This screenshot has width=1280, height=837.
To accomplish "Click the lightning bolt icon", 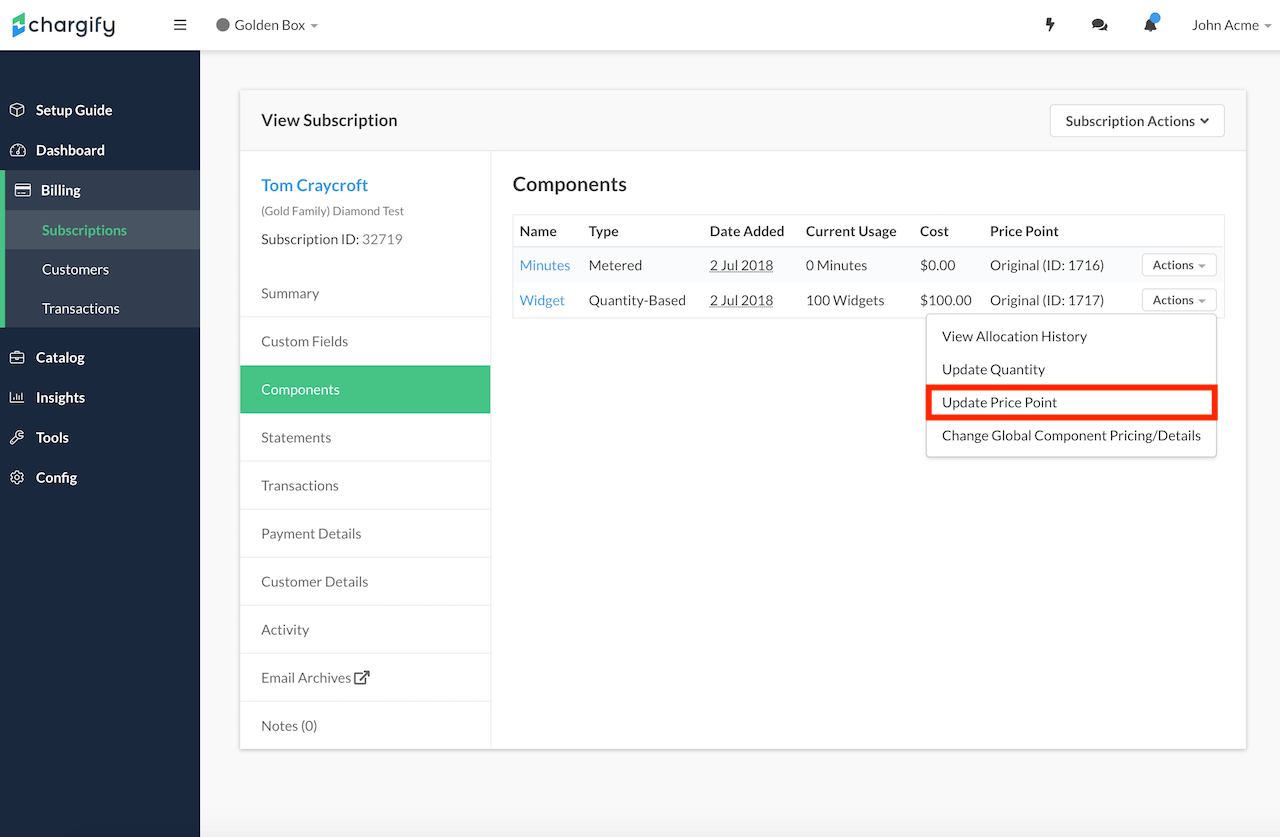I will pos(1050,25).
